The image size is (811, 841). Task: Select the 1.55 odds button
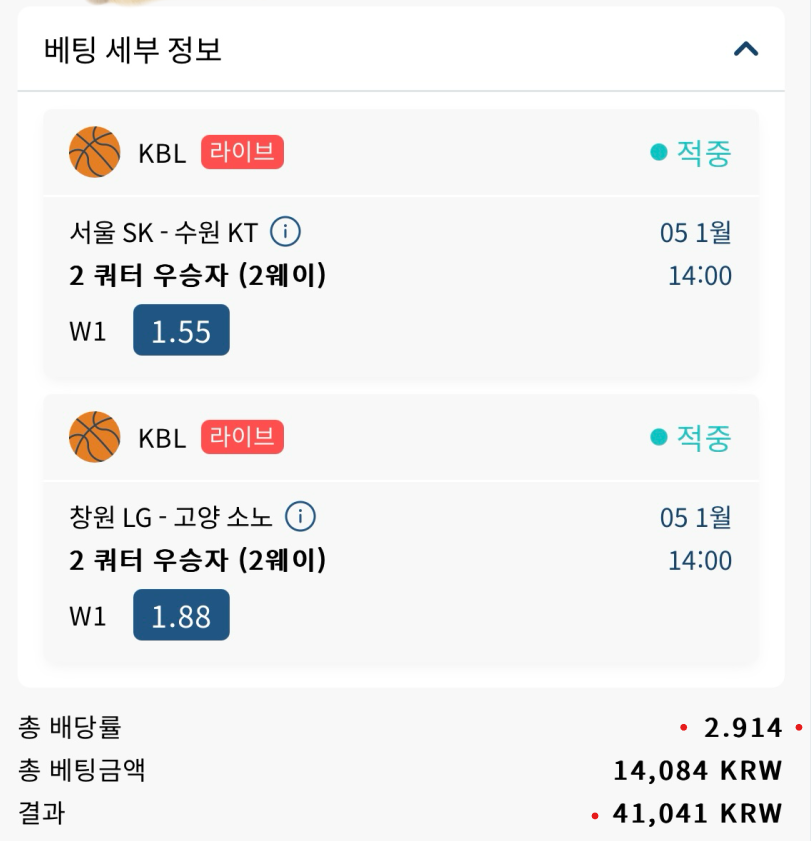point(181,330)
